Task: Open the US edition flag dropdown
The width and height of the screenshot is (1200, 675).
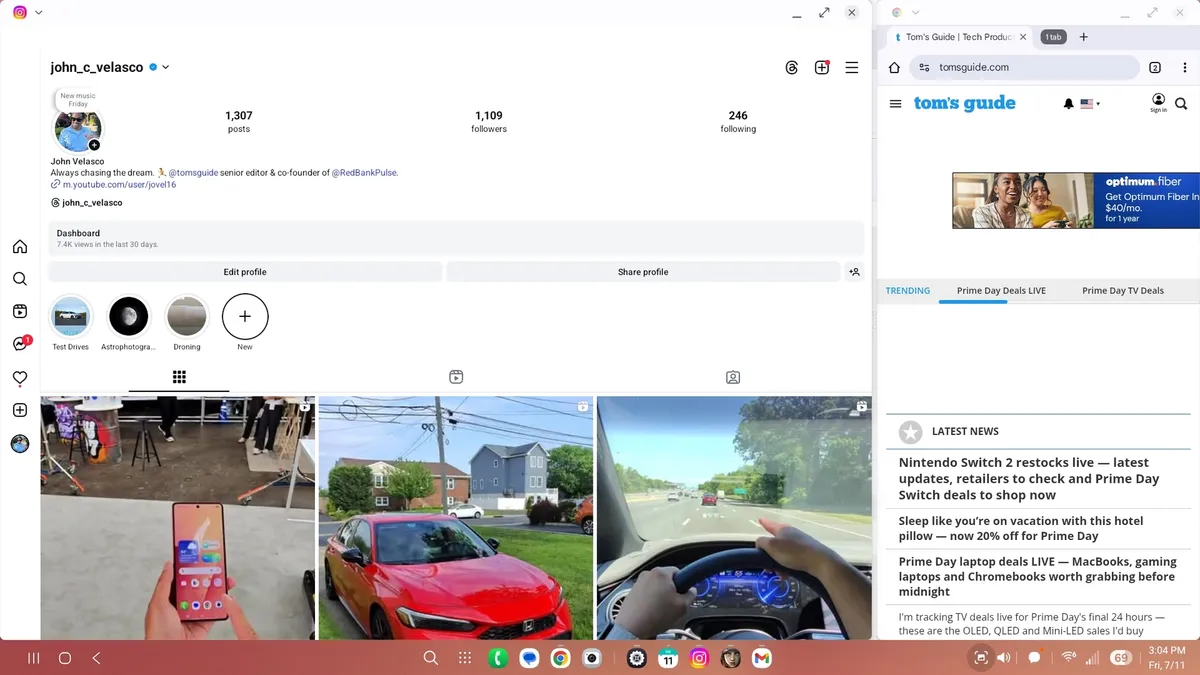Action: tap(1090, 103)
